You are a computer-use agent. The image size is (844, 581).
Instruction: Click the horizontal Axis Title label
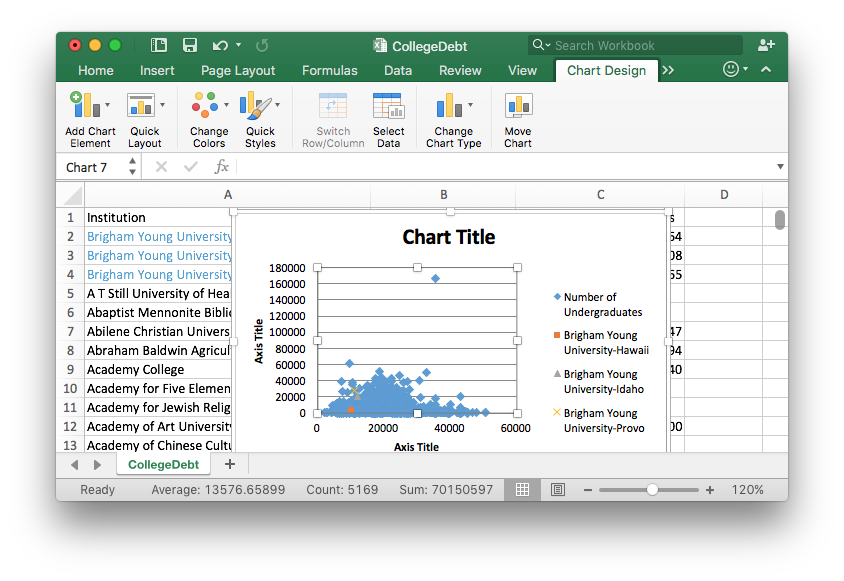tap(416, 447)
